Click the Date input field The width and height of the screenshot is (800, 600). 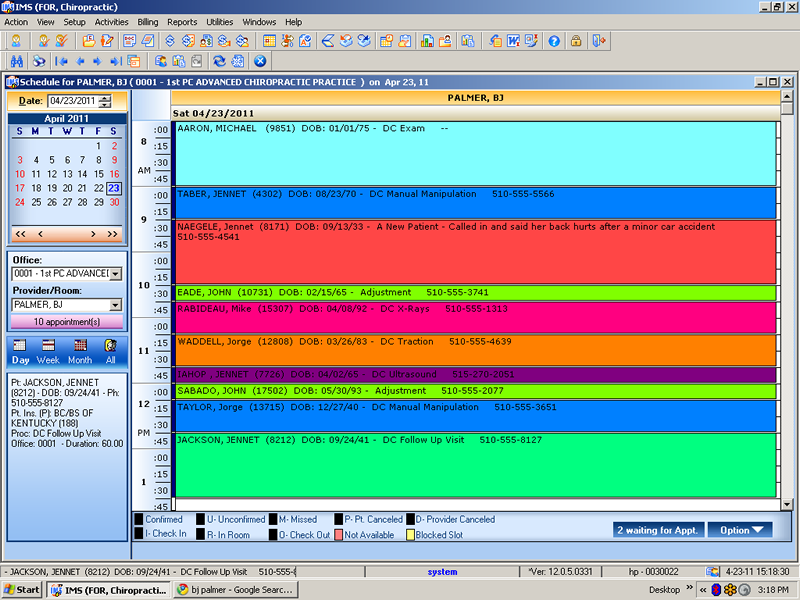tap(72, 101)
